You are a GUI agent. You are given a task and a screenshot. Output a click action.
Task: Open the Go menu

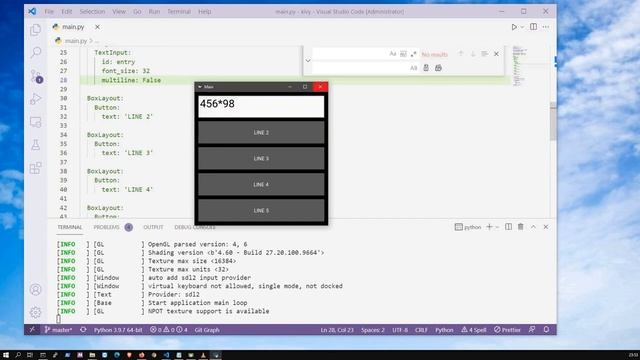pos(137,11)
